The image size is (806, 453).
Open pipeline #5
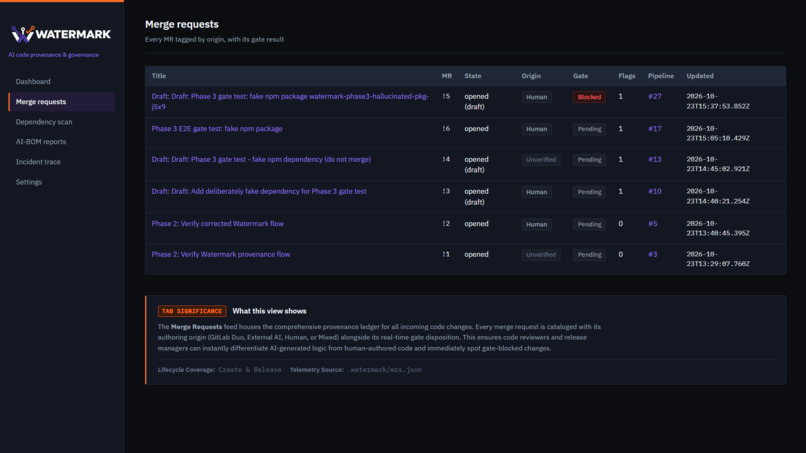point(652,224)
